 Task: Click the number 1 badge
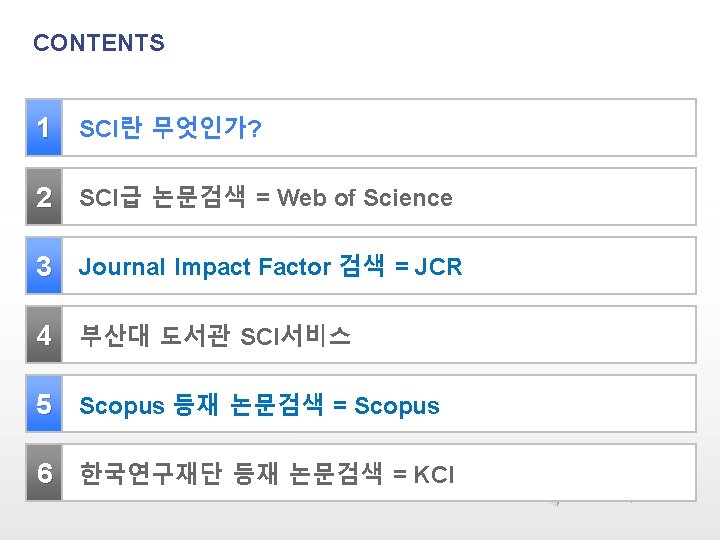pyautogui.click(x=43, y=128)
